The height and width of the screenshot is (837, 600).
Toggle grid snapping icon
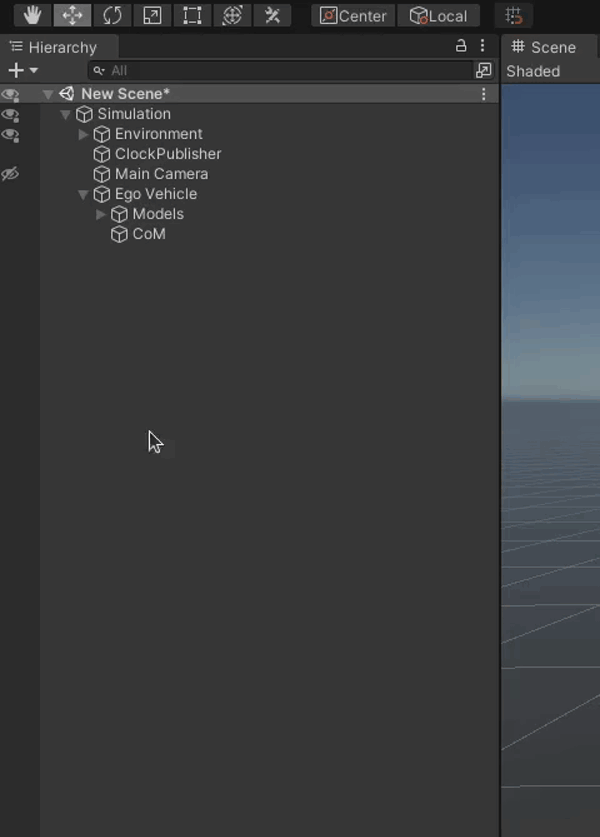pos(514,15)
